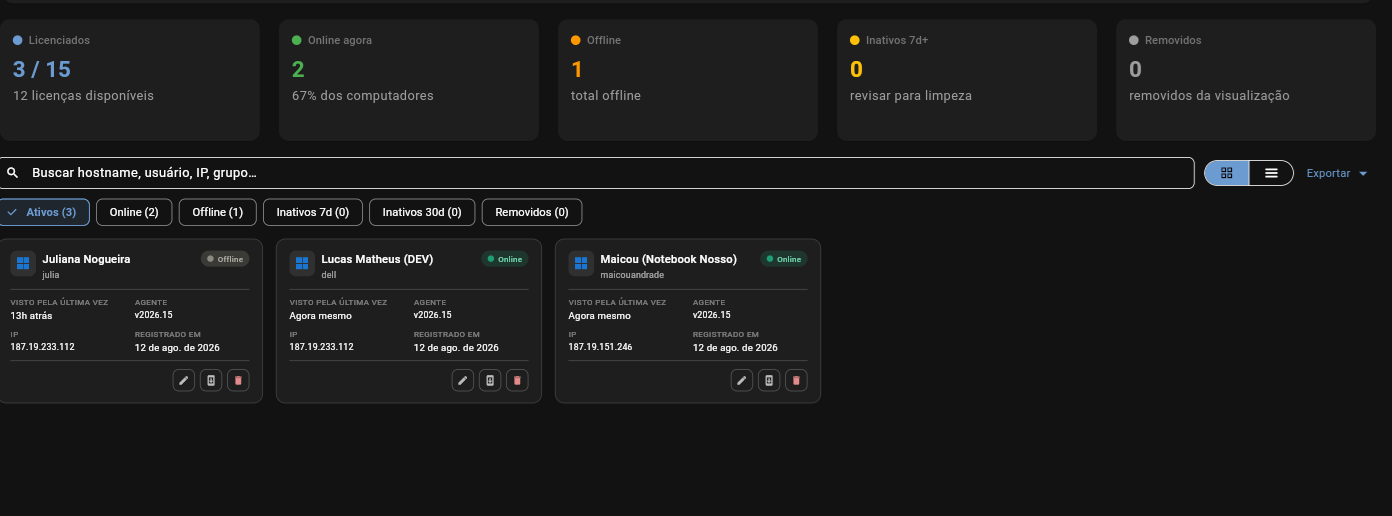Screen dimensions: 1392x516
Task: Filter by Inativos 30d (0)
Action: 422,212
